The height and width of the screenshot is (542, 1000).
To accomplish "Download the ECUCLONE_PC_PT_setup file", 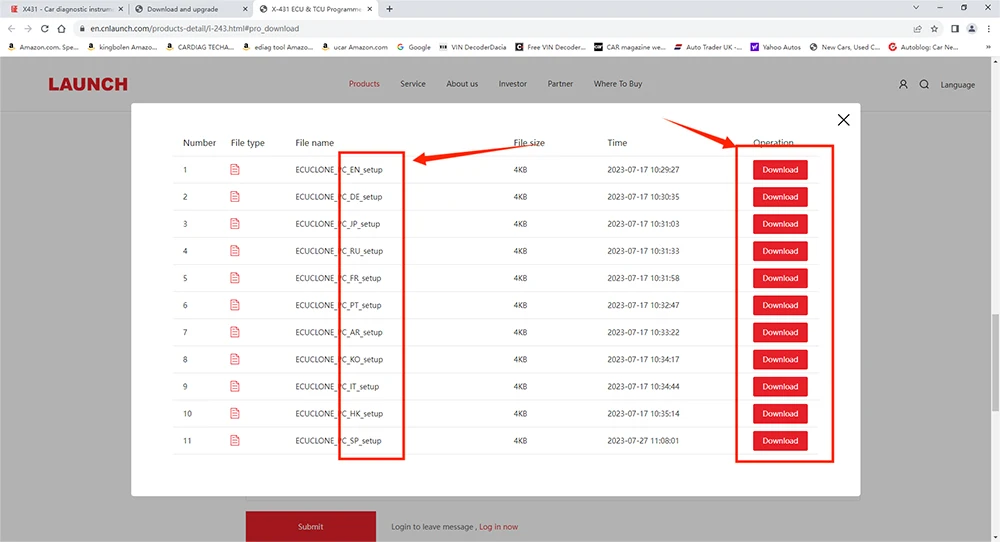I will coord(780,305).
